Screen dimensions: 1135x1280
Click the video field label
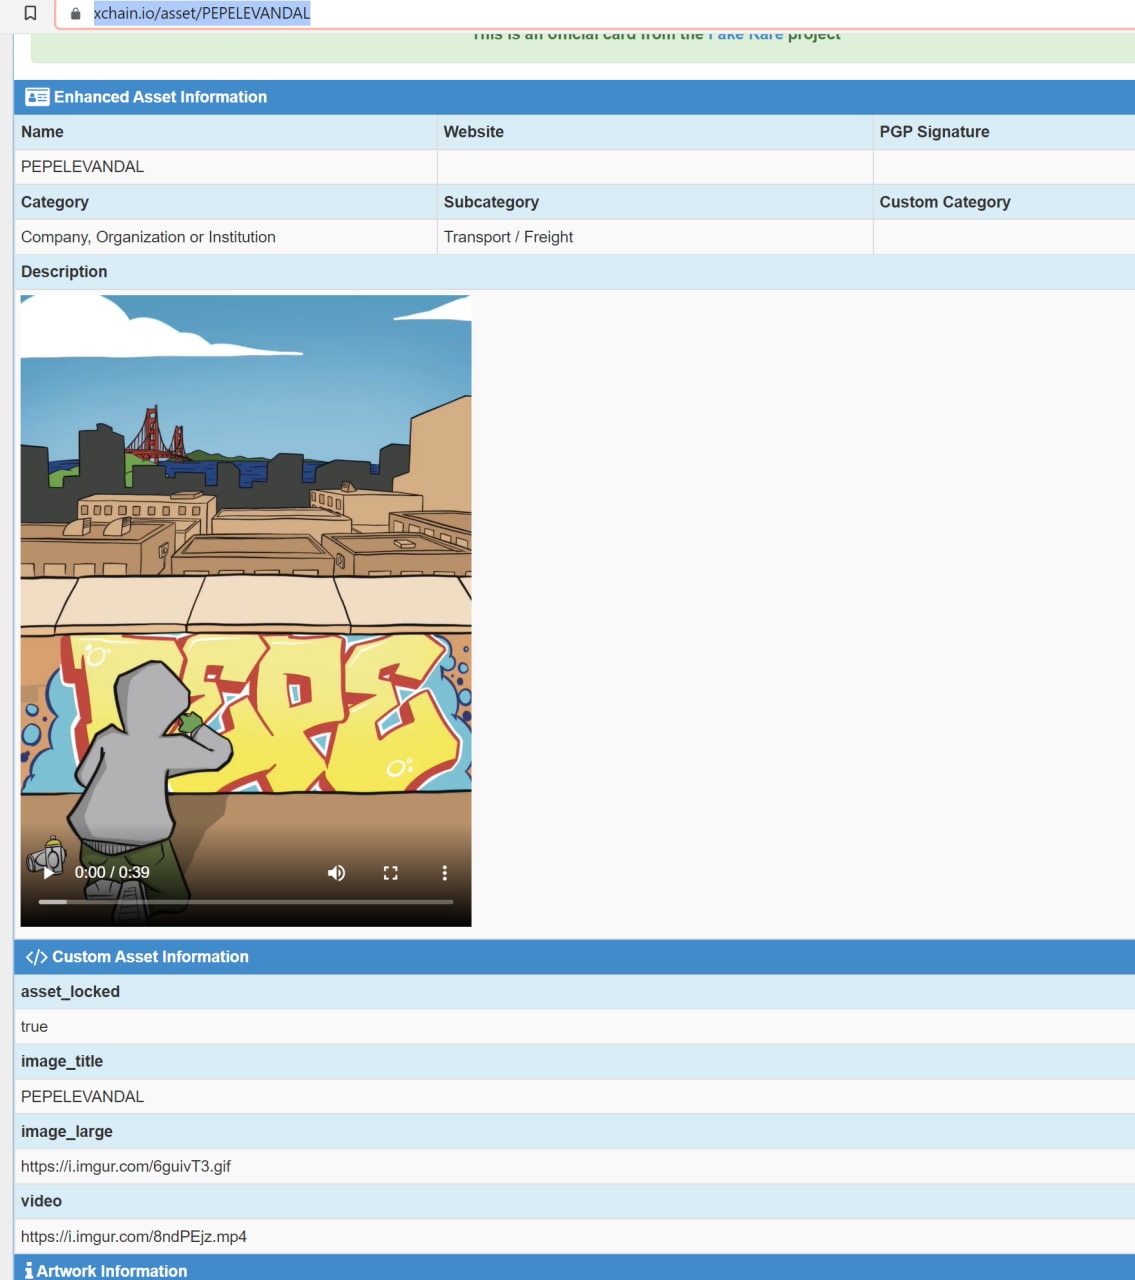click(41, 1201)
